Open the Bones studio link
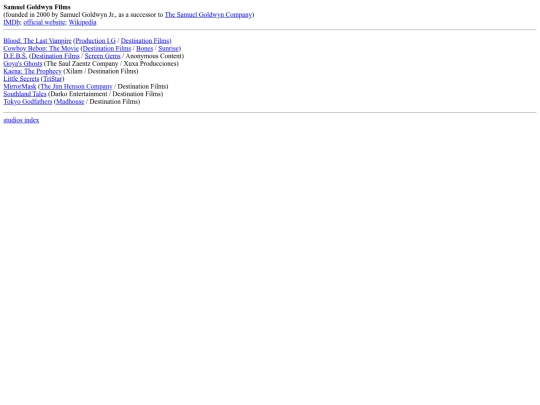Screen dimensions: 540x405 145,49
